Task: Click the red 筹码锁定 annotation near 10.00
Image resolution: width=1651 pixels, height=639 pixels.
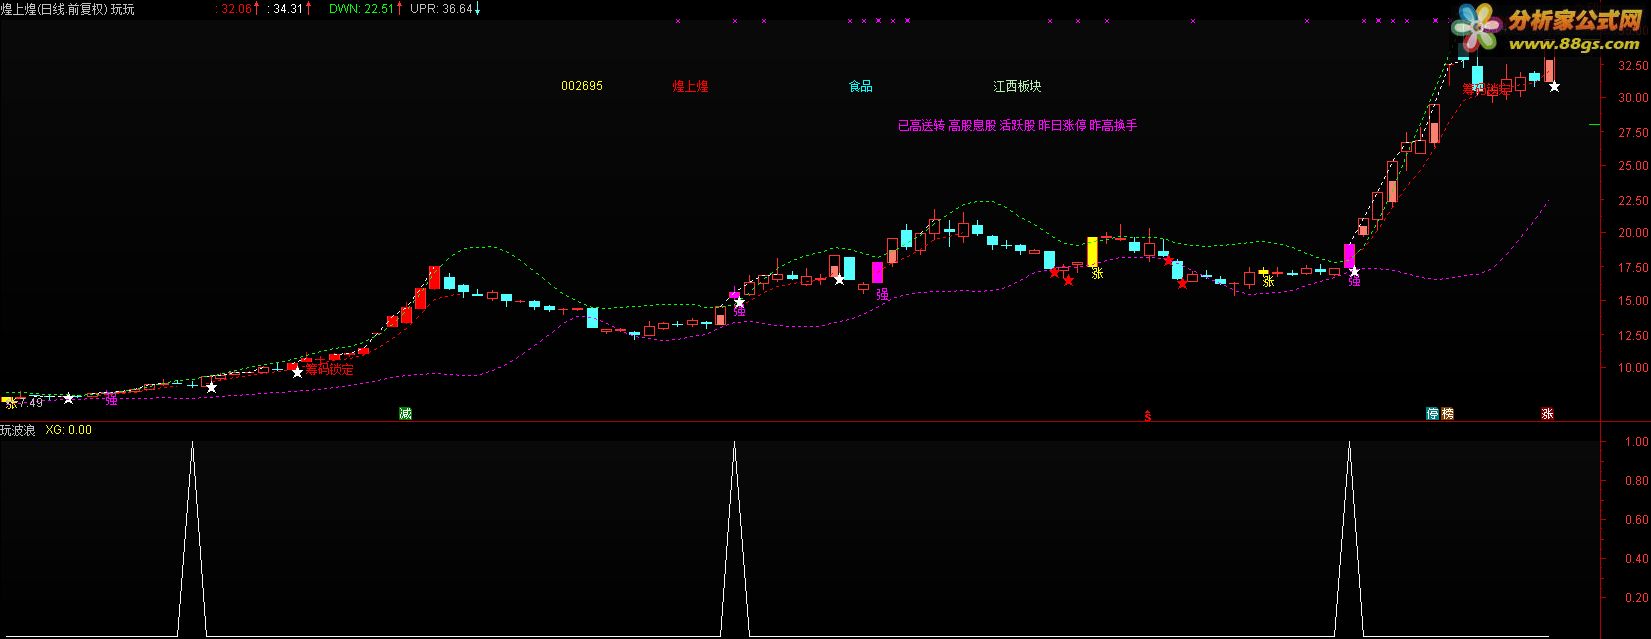Action: (329, 369)
